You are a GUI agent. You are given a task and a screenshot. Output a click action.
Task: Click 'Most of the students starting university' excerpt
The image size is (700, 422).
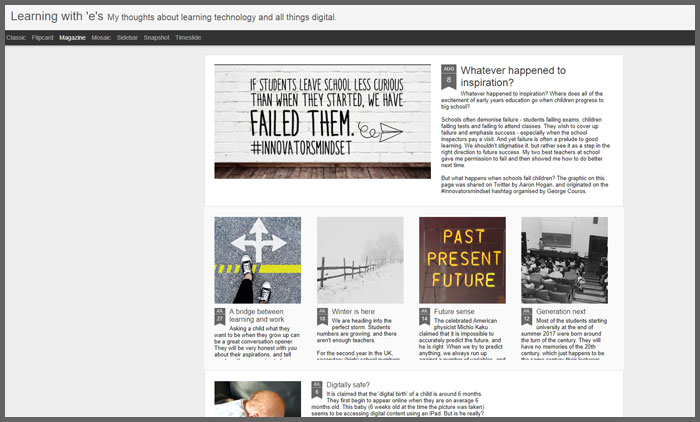pos(564,339)
